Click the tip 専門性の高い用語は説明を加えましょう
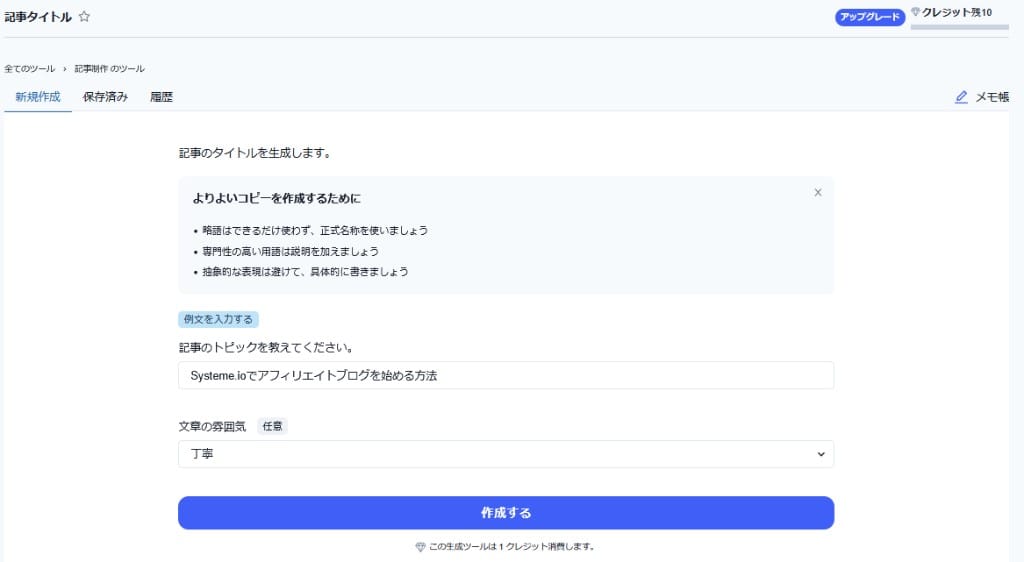The height and width of the screenshot is (562, 1024). click(x=290, y=251)
